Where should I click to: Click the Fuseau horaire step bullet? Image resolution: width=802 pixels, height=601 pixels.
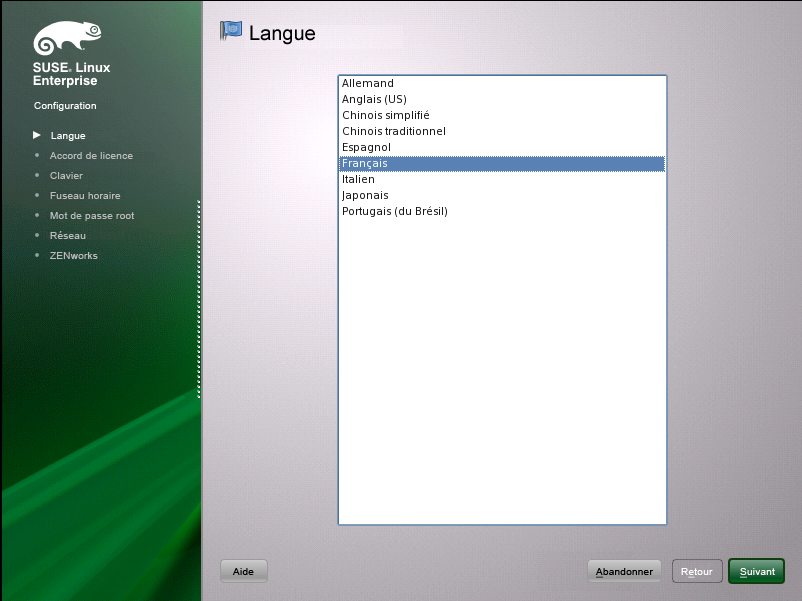coord(38,195)
